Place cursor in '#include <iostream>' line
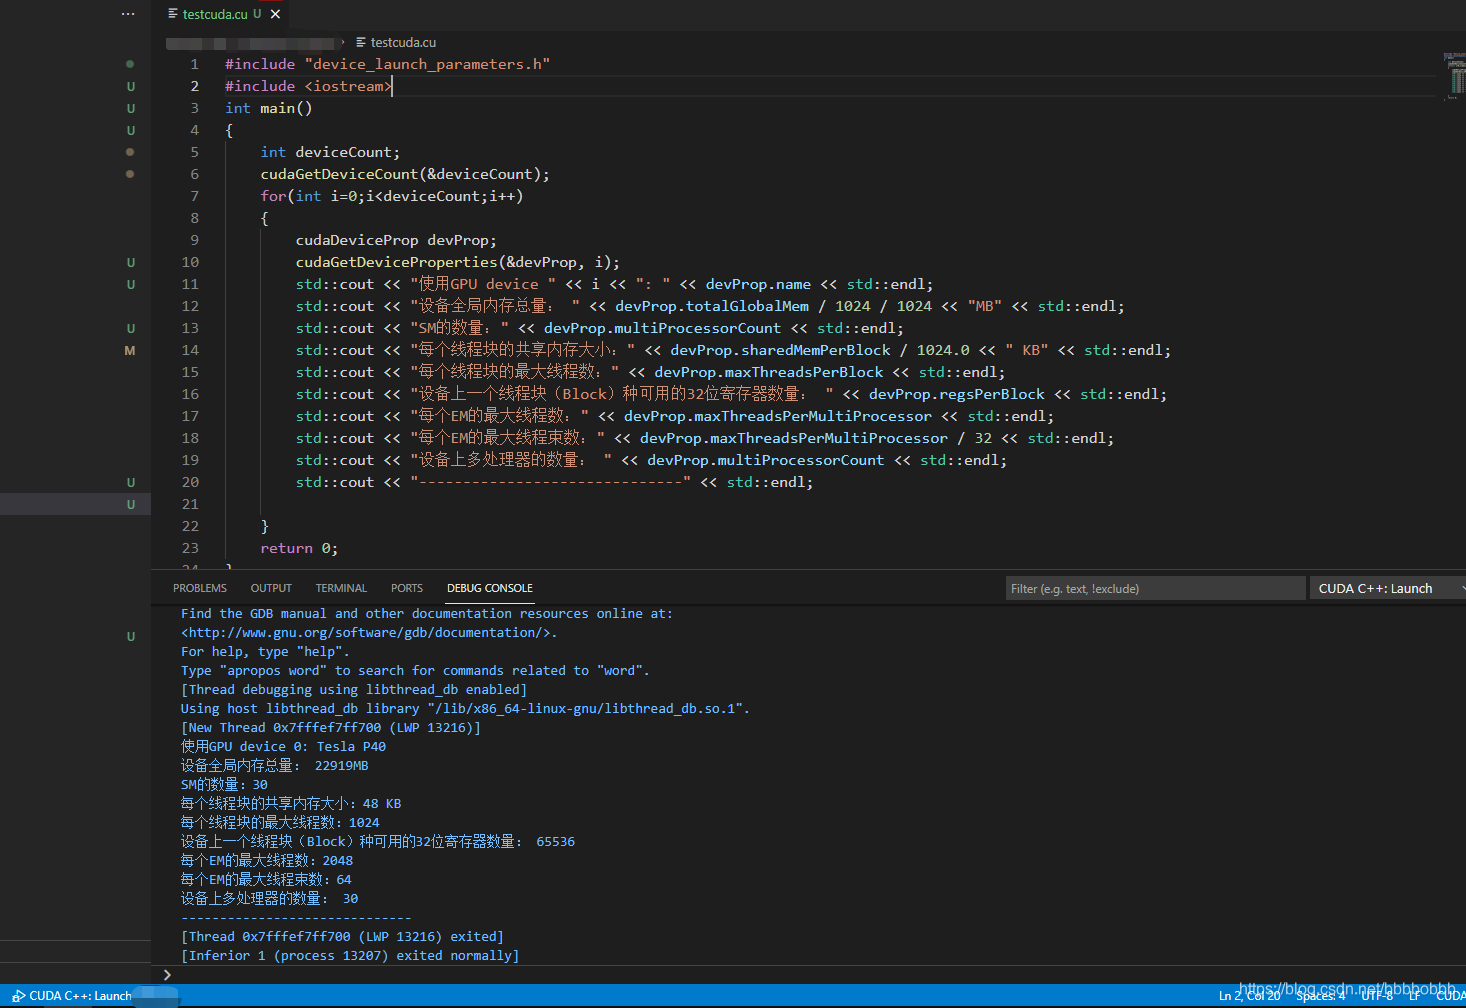The image size is (1466, 1008). click(x=308, y=86)
